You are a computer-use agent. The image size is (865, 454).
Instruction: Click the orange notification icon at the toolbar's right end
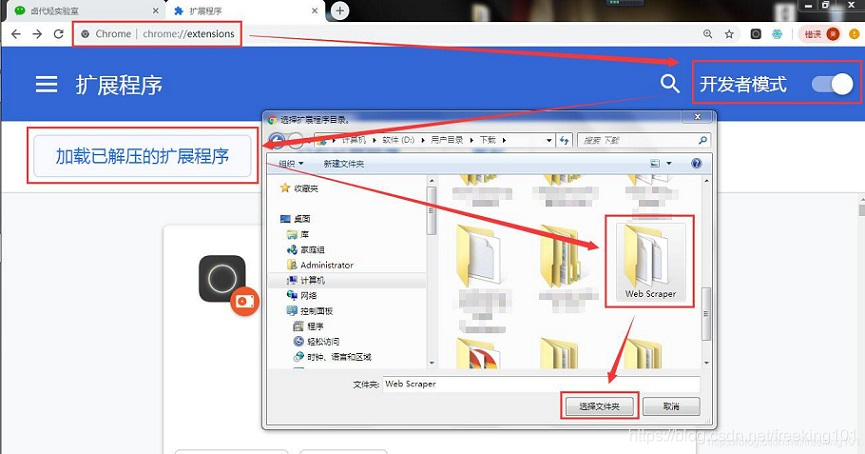tap(855, 34)
